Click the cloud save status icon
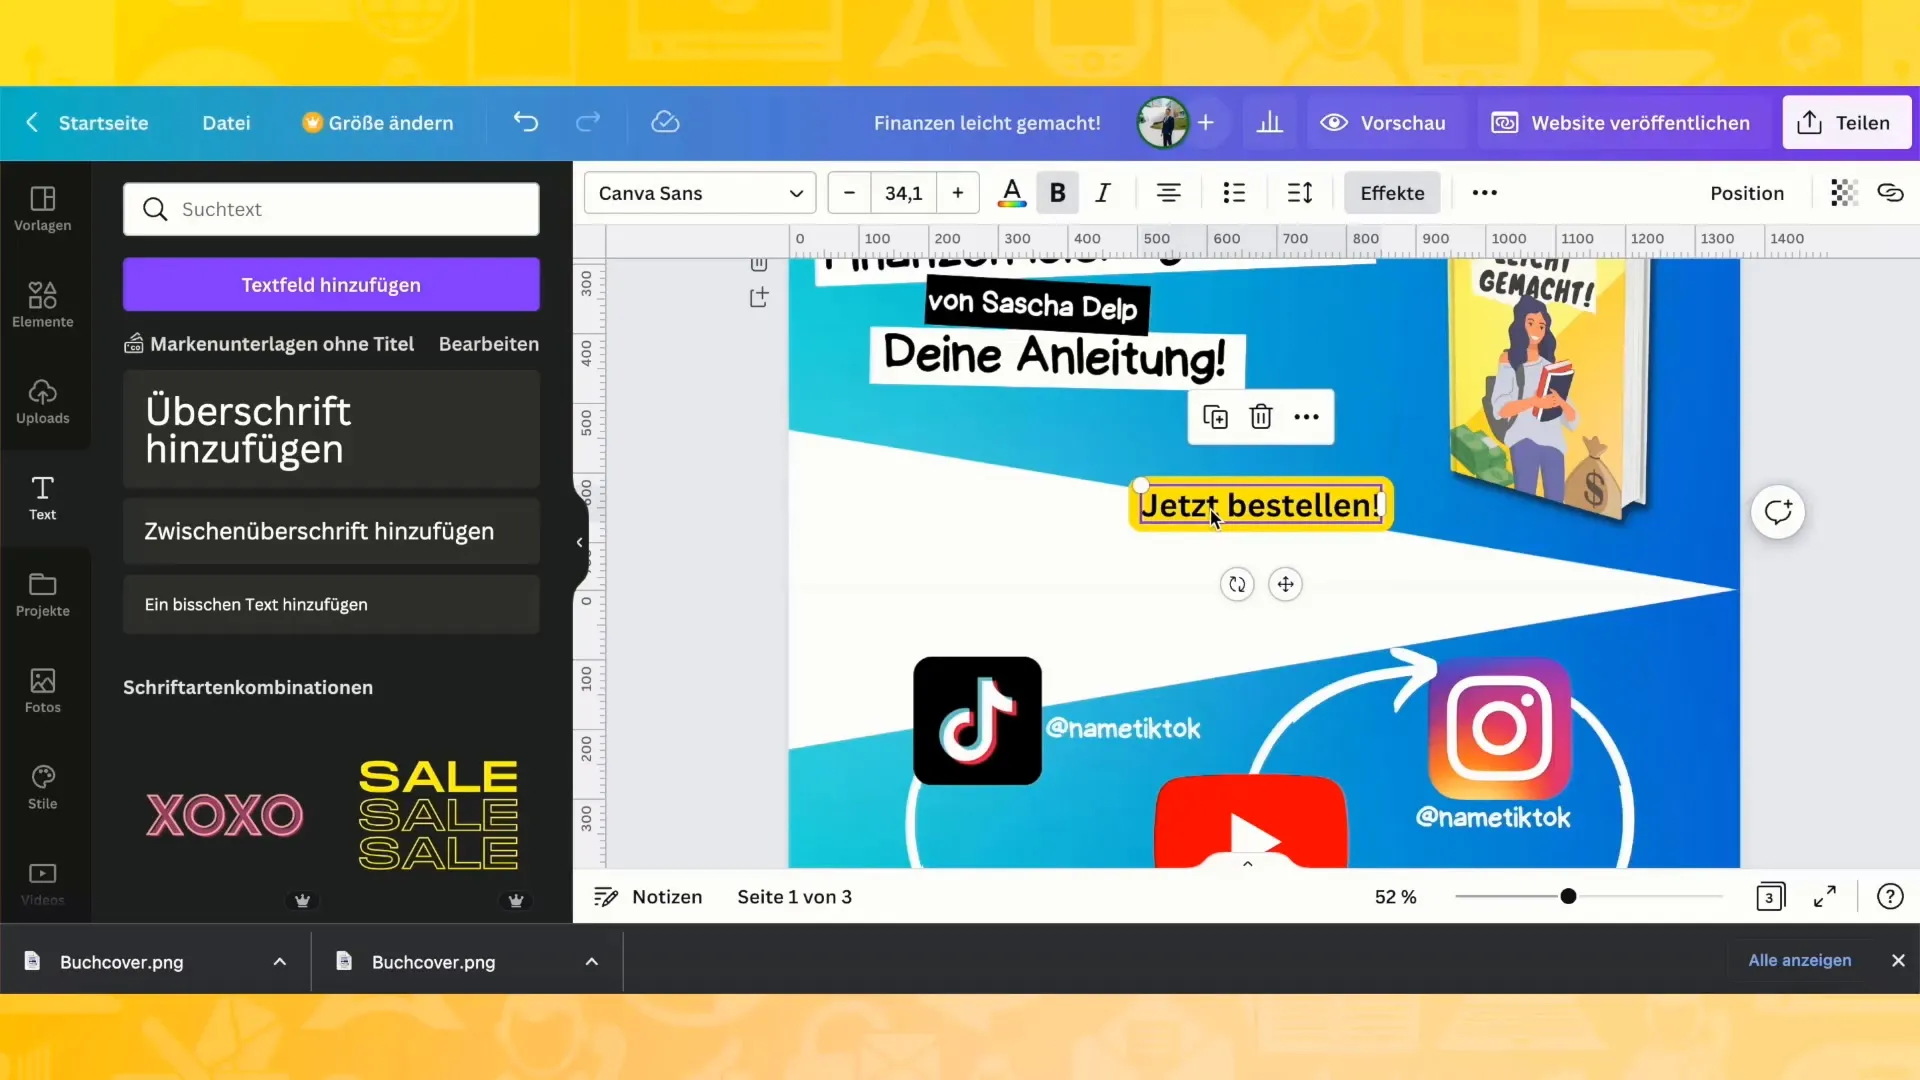 (x=665, y=122)
